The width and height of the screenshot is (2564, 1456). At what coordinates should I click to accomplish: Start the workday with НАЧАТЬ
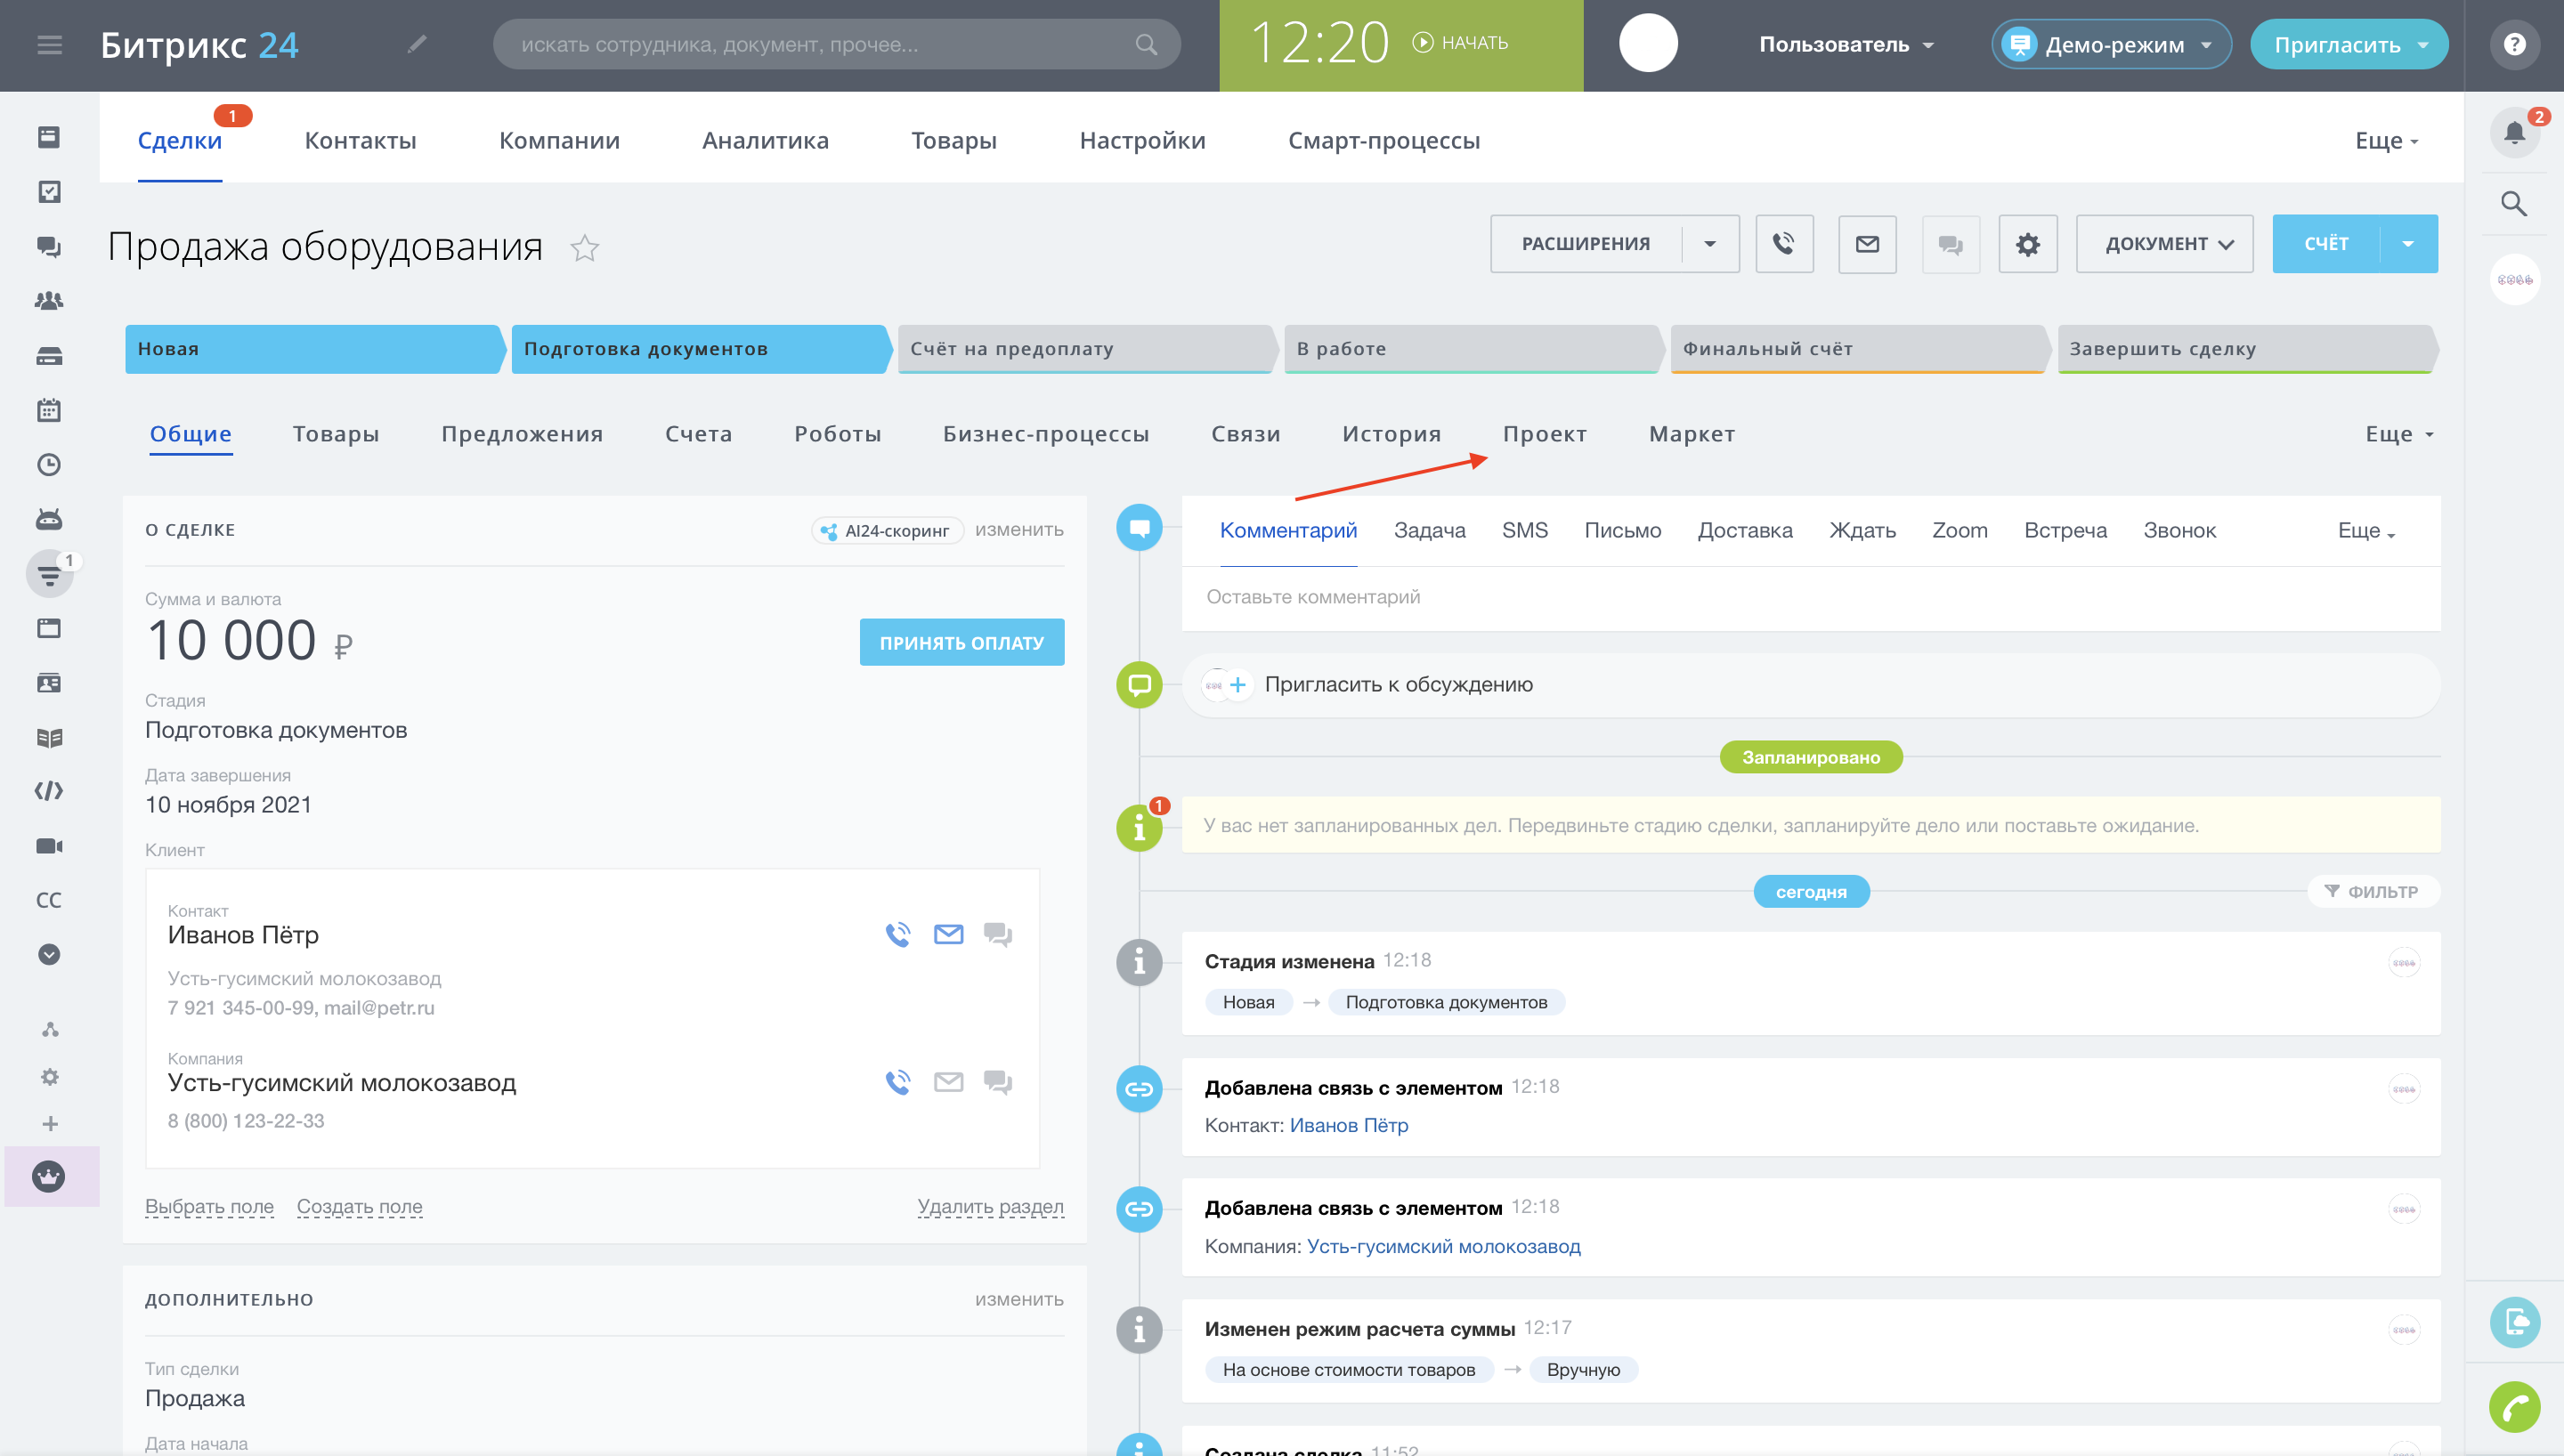point(1461,43)
